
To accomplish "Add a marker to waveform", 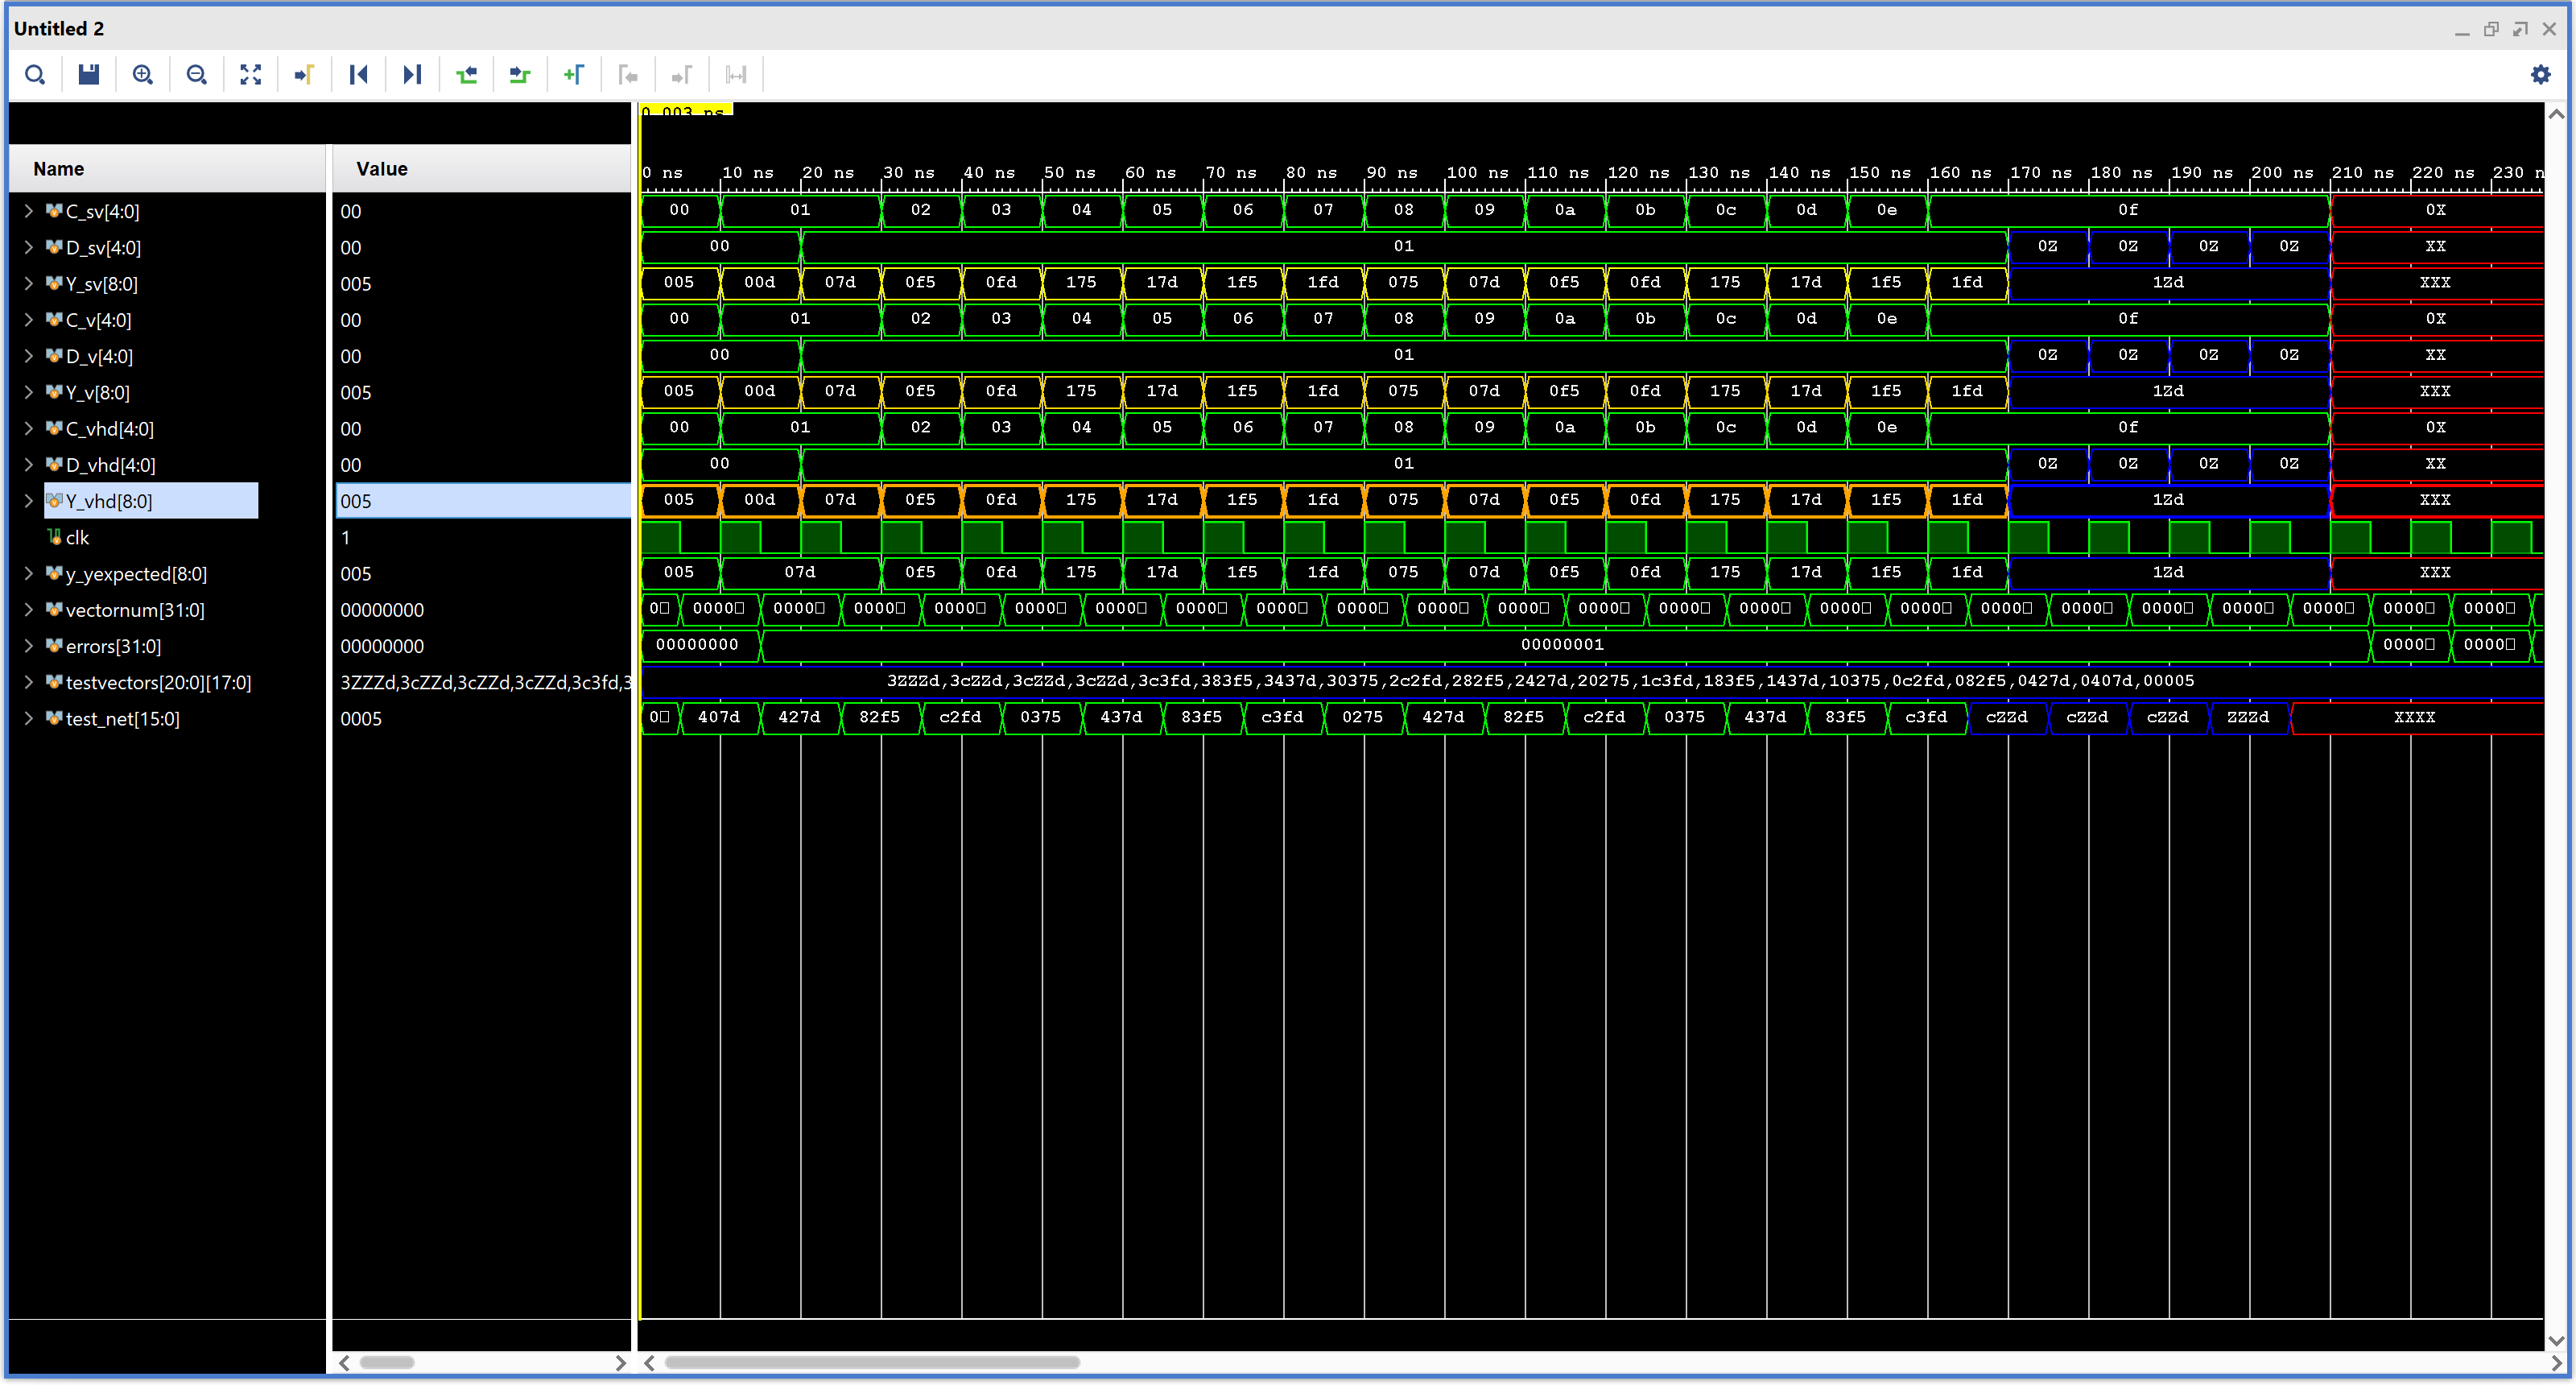I will click(x=574, y=75).
